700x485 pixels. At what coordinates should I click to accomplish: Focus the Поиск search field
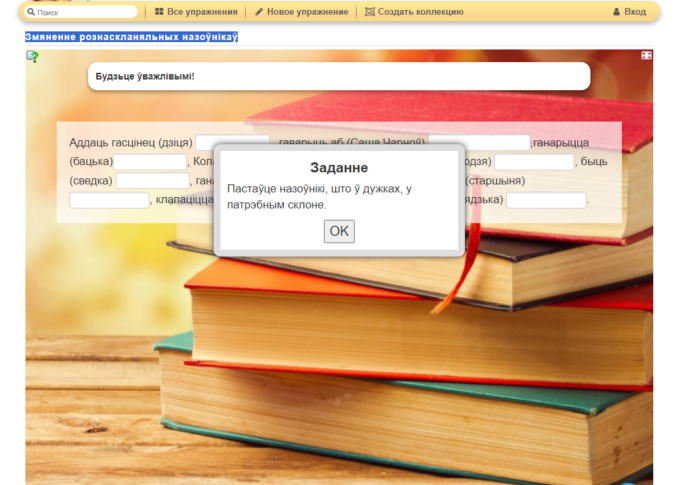(x=85, y=13)
